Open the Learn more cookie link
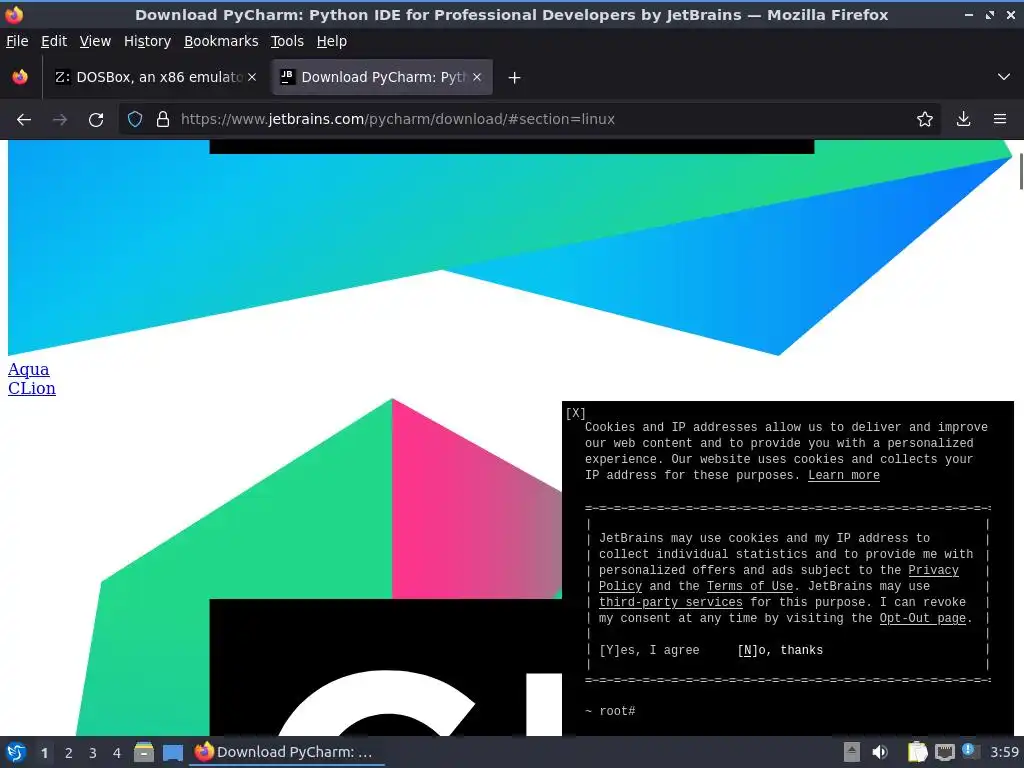1024x768 pixels. coord(844,475)
